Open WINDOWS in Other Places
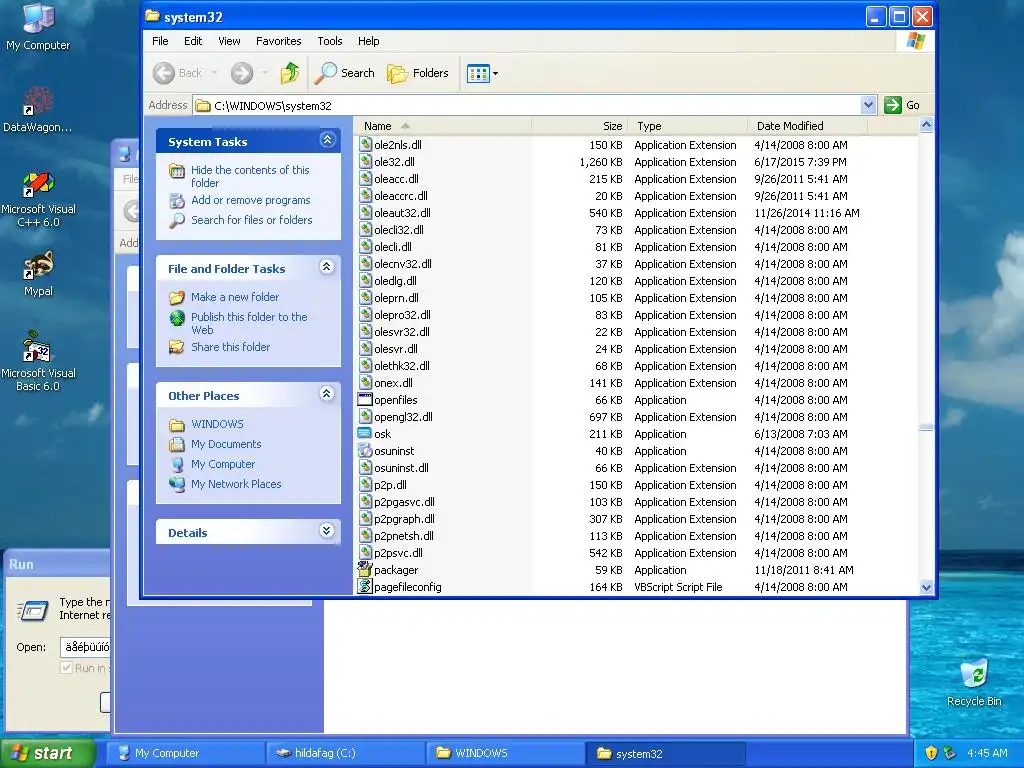The image size is (1024, 768). (x=217, y=424)
